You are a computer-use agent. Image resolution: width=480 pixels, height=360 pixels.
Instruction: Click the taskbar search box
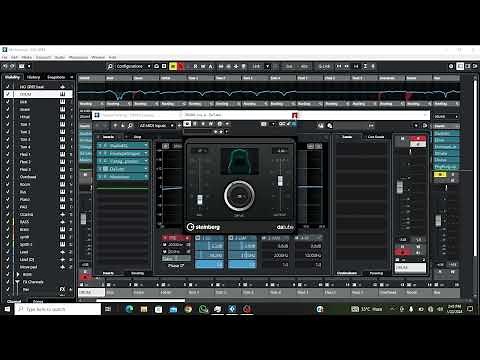58,309
